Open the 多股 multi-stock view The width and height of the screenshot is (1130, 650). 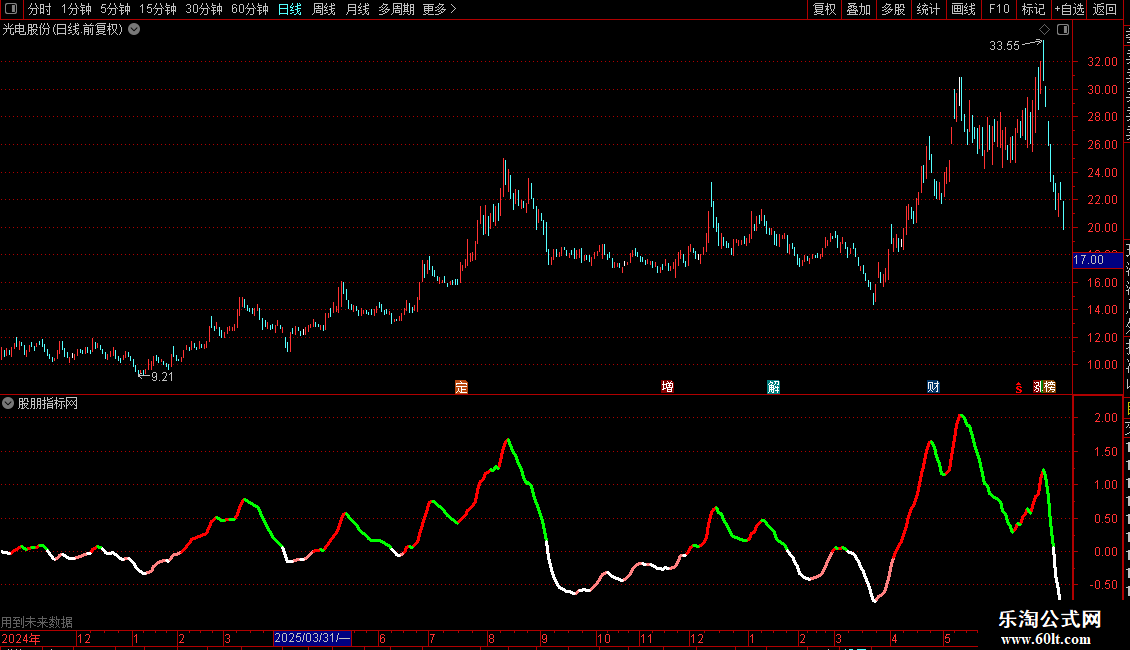(893, 9)
